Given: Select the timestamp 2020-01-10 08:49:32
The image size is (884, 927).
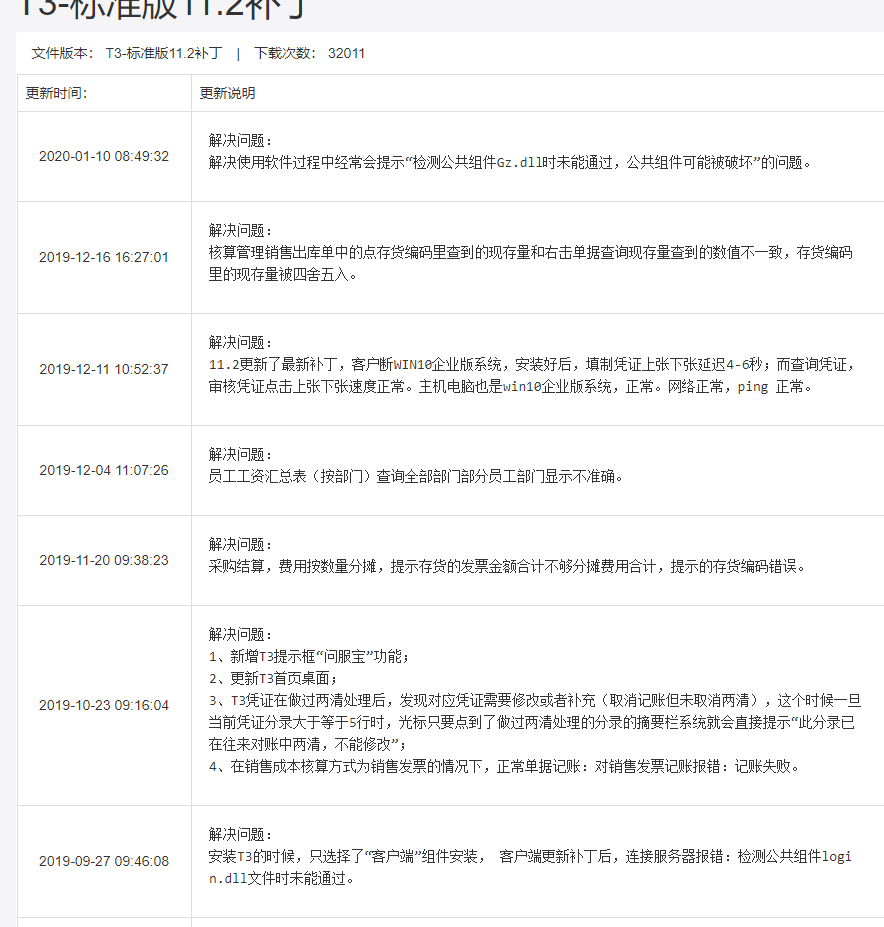Looking at the screenshot, I should pyautogui.click(x=104, y=156).
